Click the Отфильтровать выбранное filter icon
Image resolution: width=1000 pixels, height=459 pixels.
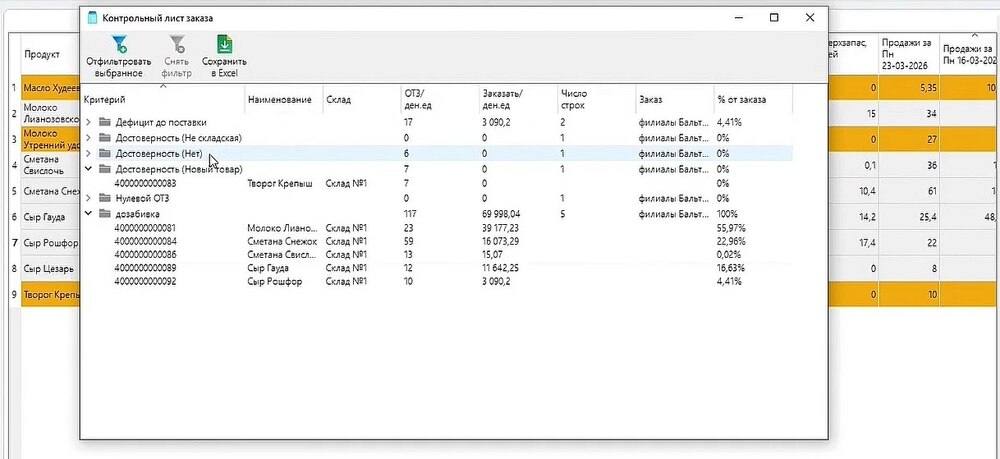(x=119, y=44)
